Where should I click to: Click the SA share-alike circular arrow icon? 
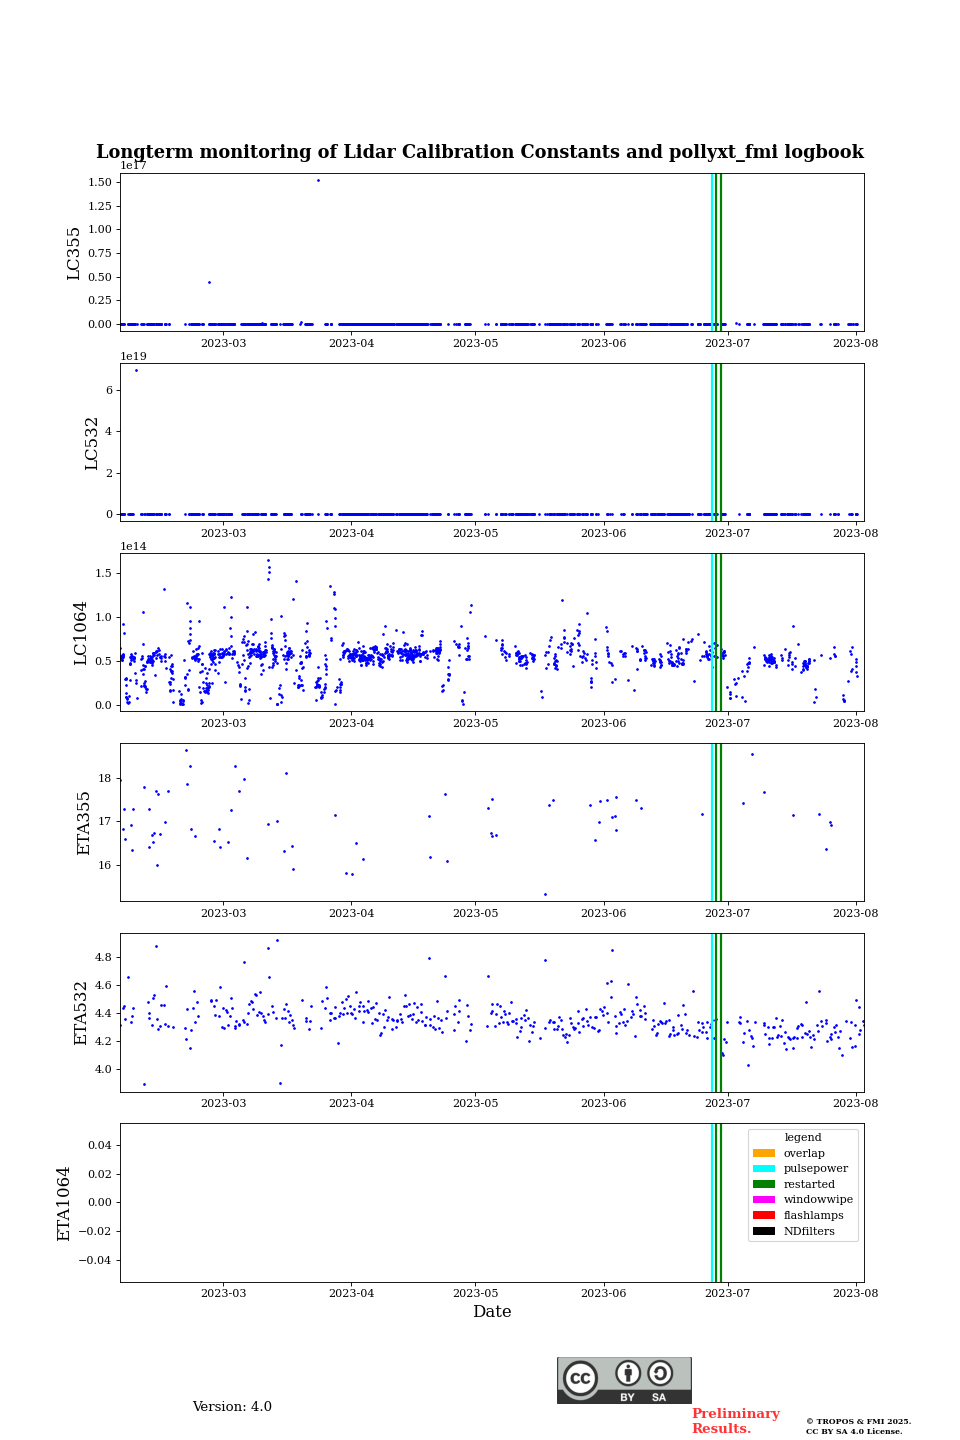tap(660, 1373)
